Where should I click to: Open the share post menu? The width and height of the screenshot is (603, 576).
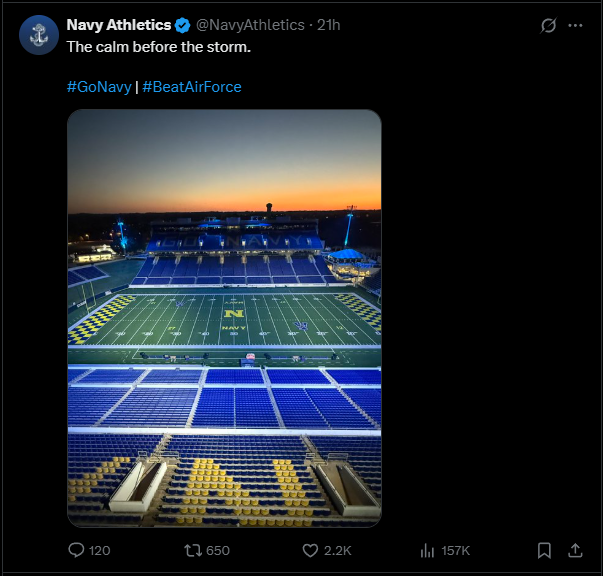[575, 550]
